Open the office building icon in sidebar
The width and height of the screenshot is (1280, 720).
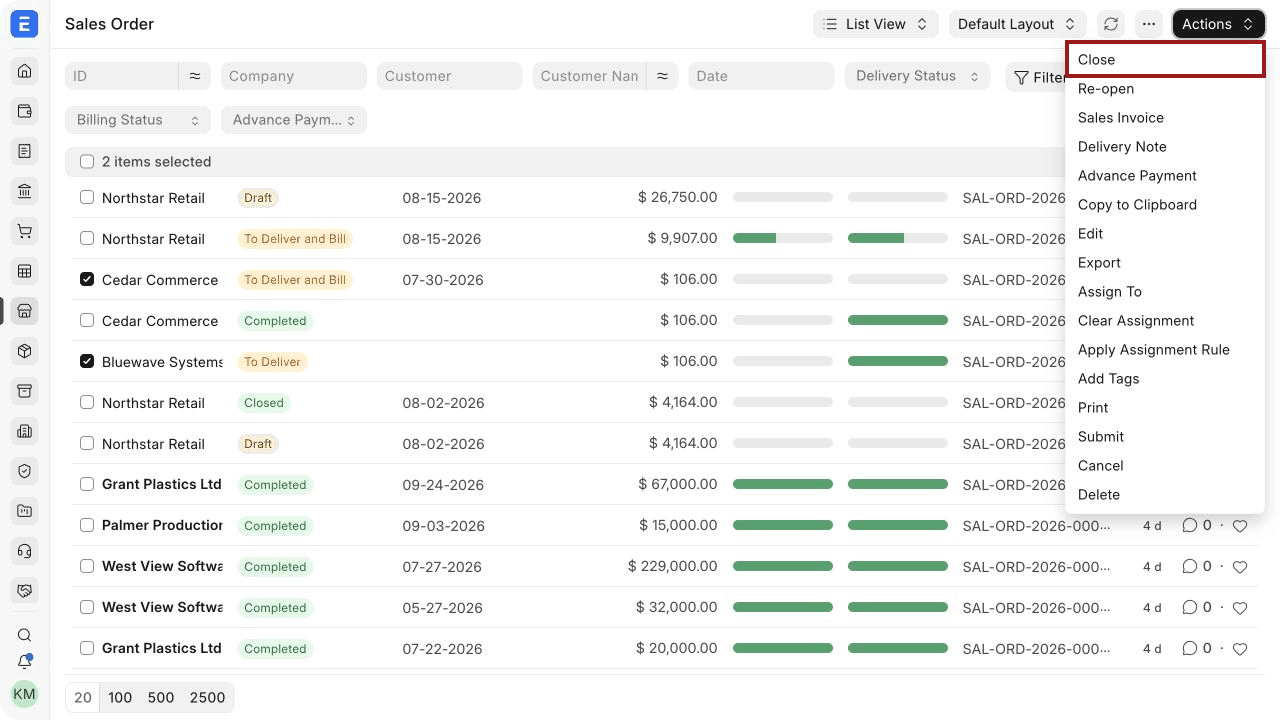click(x=25, y=430)
